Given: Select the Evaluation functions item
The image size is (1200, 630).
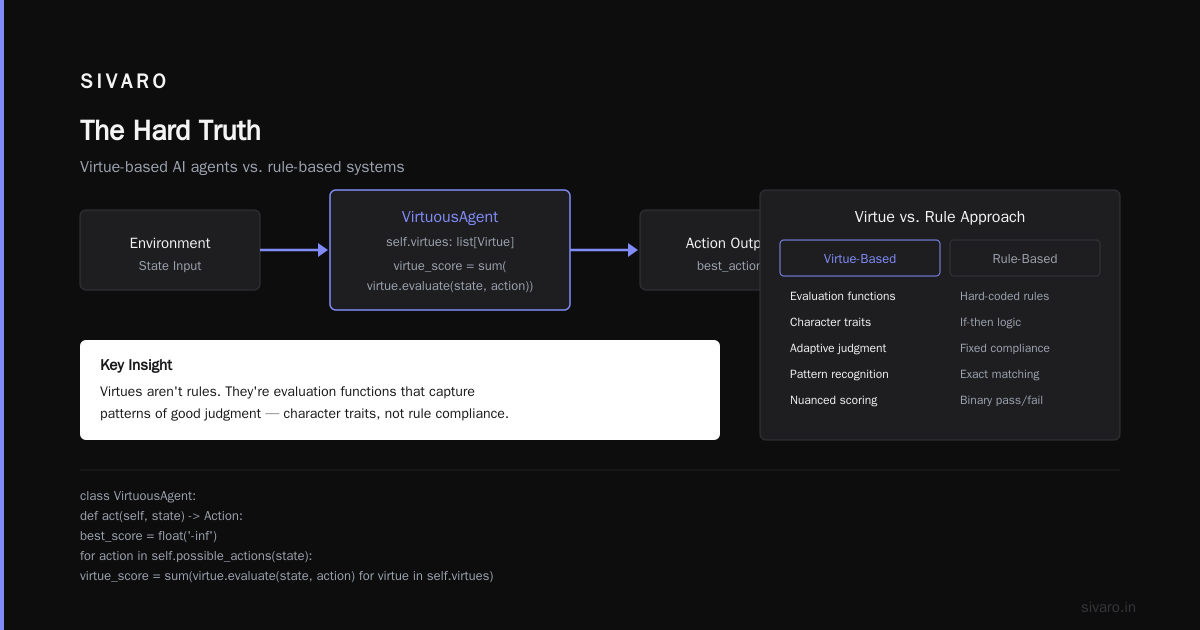Looking at the screenshot, I should click(843, 296).
